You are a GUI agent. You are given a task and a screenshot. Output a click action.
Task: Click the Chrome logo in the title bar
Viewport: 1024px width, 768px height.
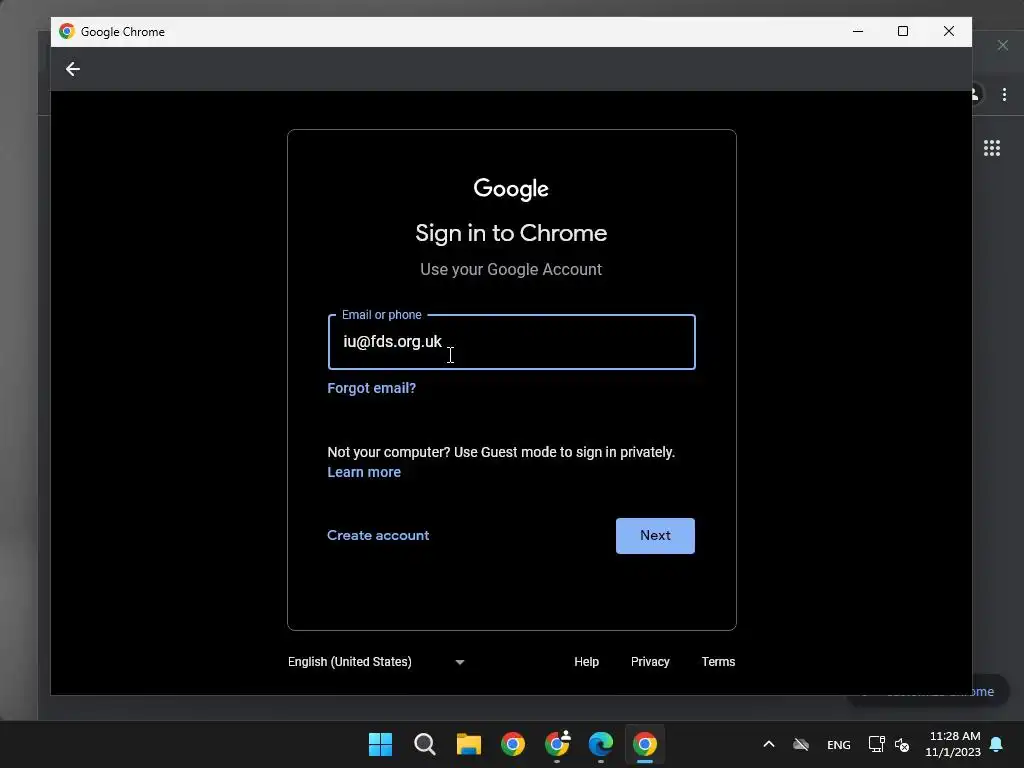click(67, 31)
